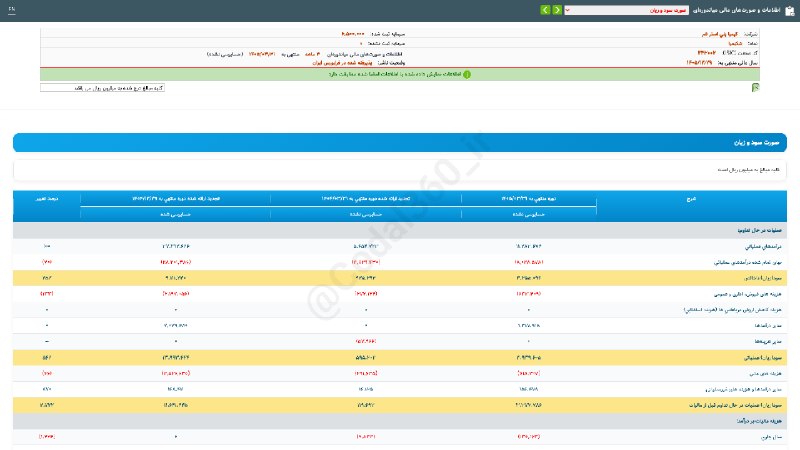Click the ISIC code value
Viewport: 800px width, 450px height.
point(707,53)
